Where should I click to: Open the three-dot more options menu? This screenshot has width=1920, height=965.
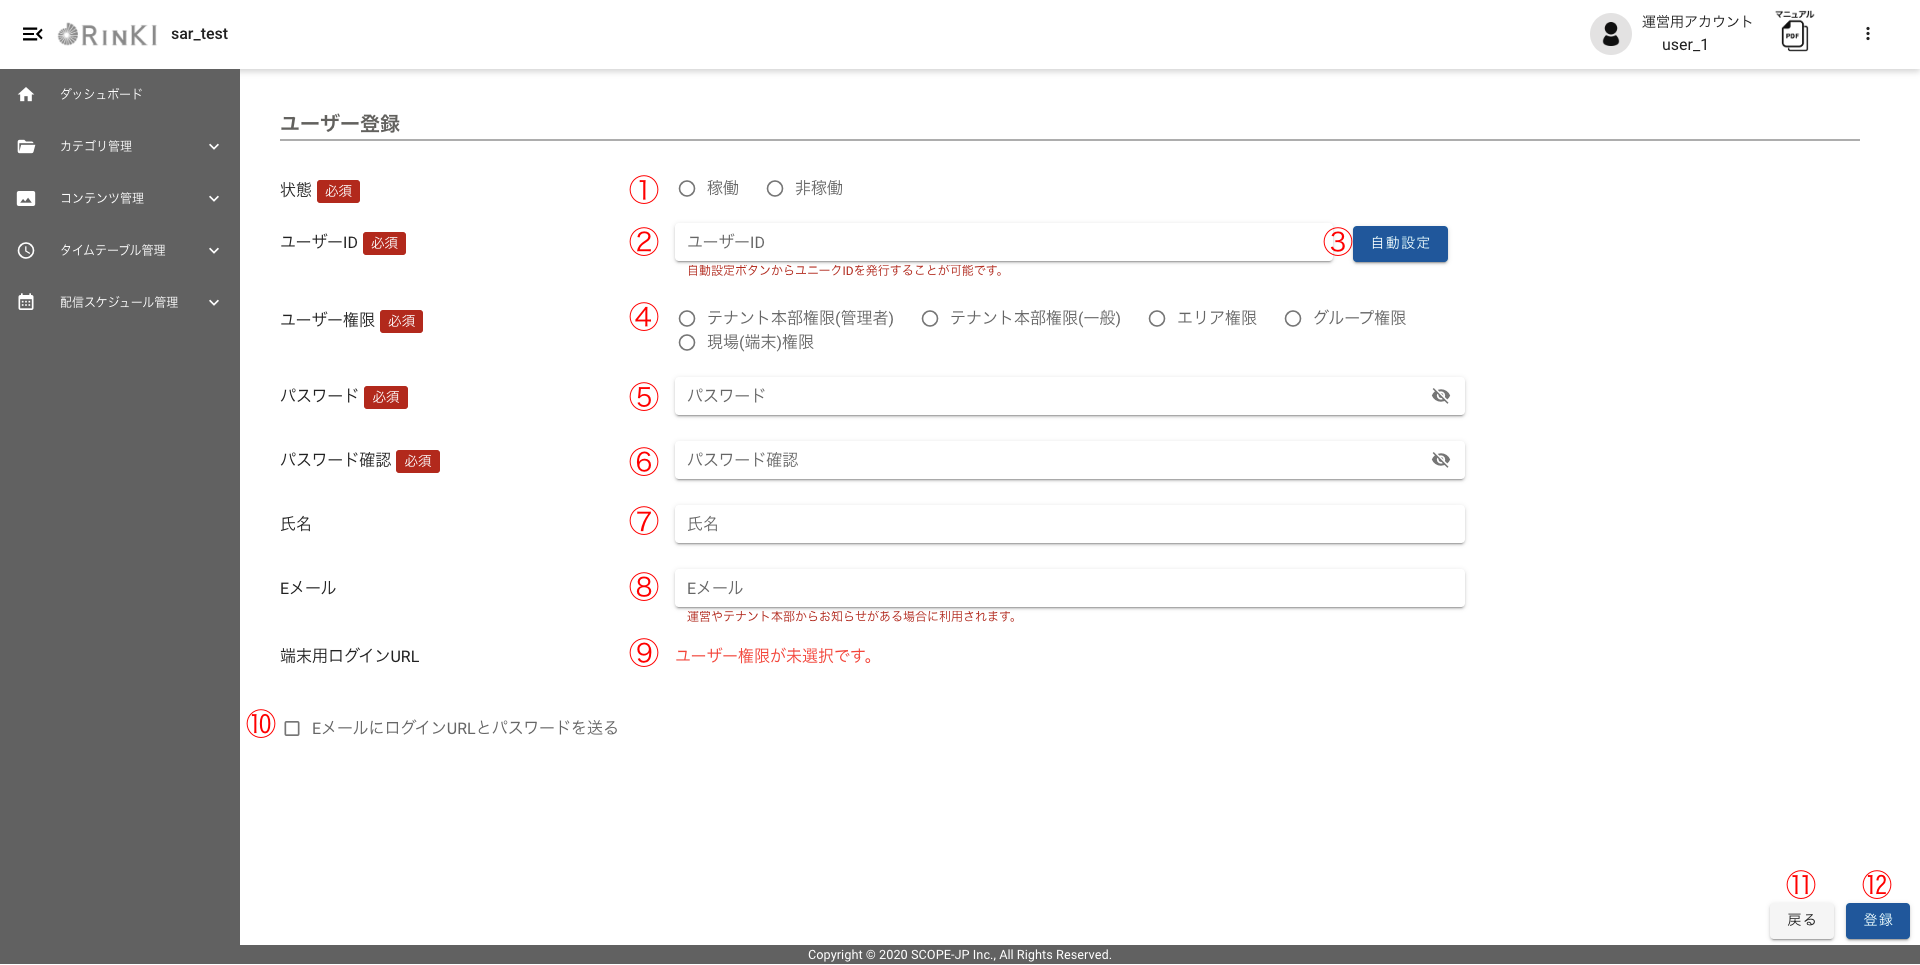(1867, 34)
